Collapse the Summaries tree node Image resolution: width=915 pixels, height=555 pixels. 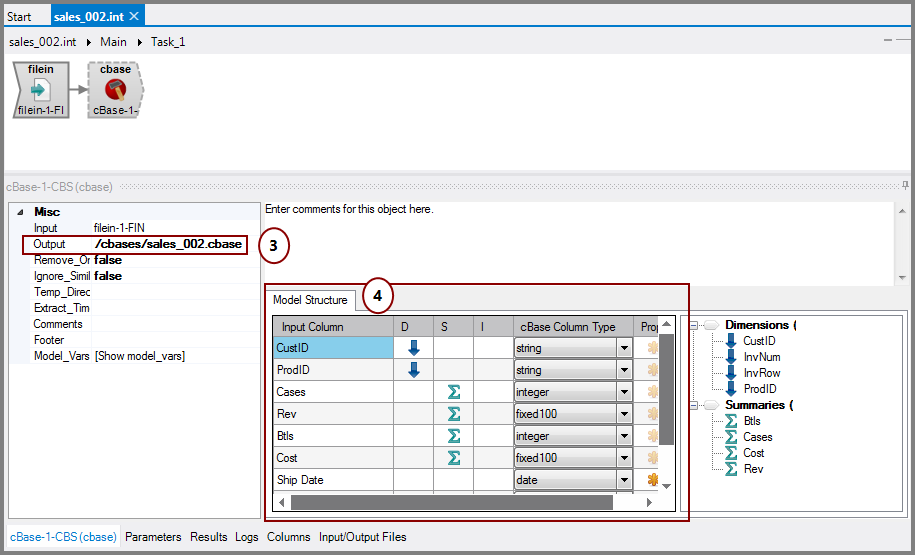tap(693, 405)
